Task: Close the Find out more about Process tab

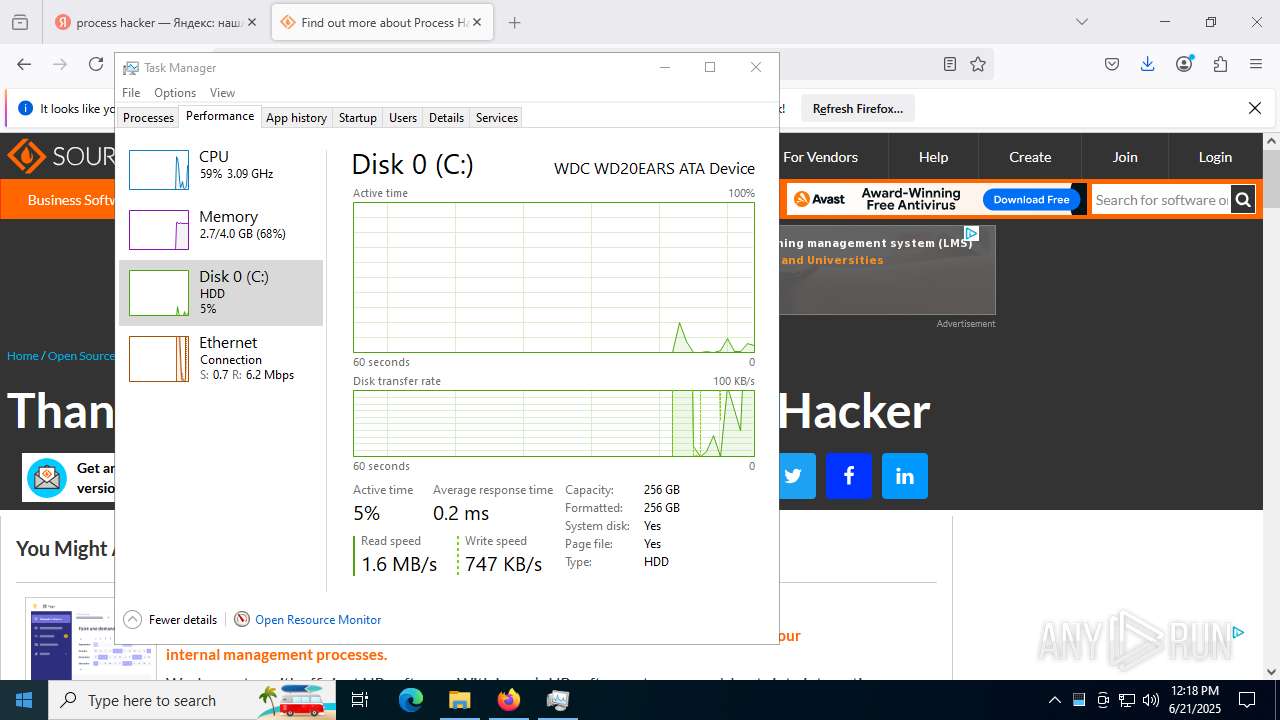Action: (477, 22)
